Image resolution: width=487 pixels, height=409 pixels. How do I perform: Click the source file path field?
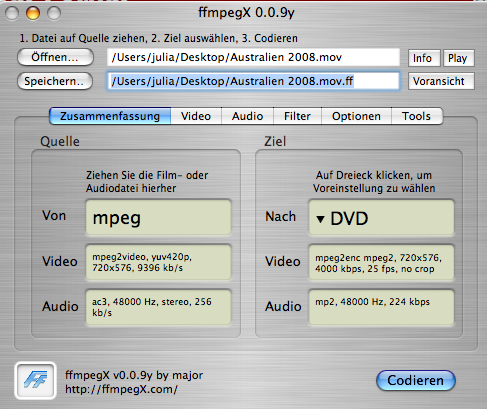253,57
